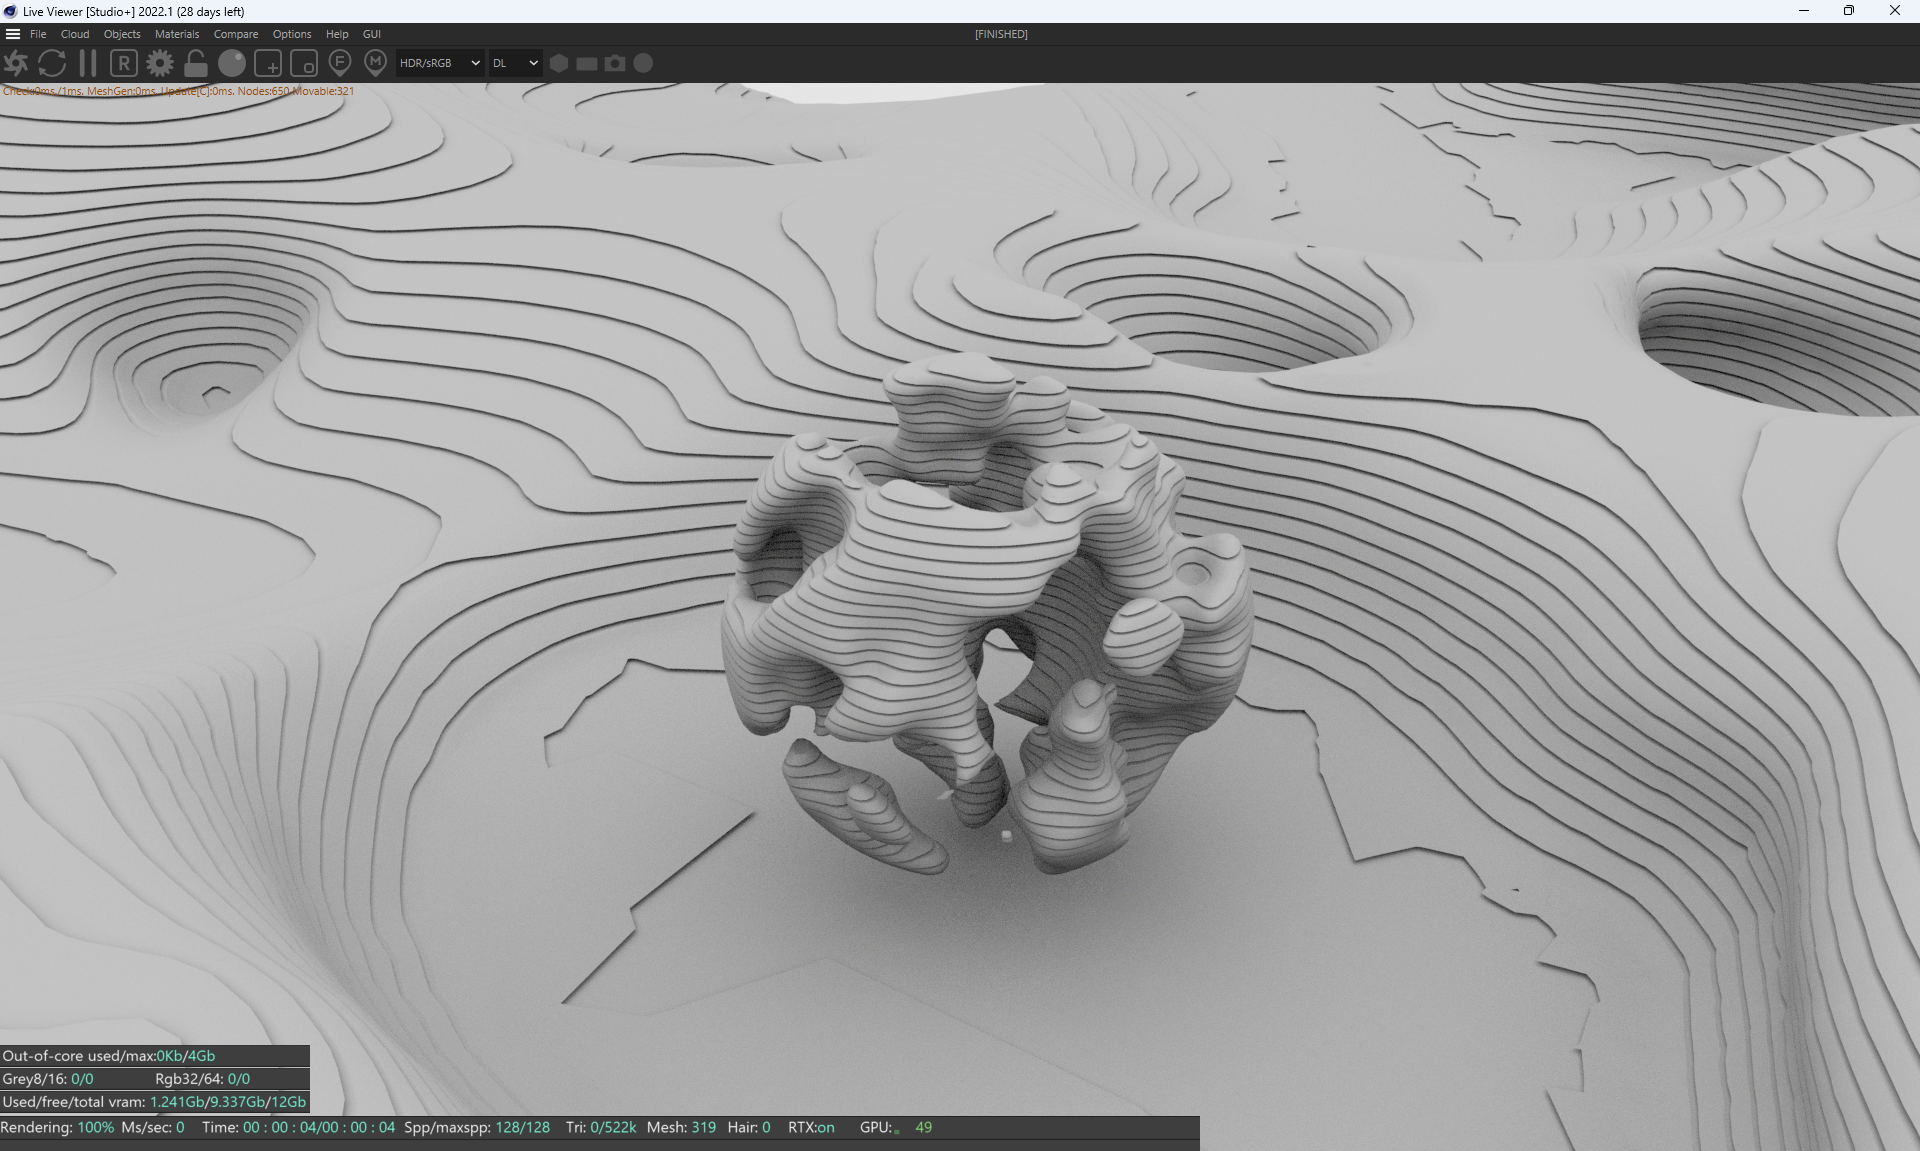
Task: Pause the render with pause icon
Action: [x=88, y=63]
